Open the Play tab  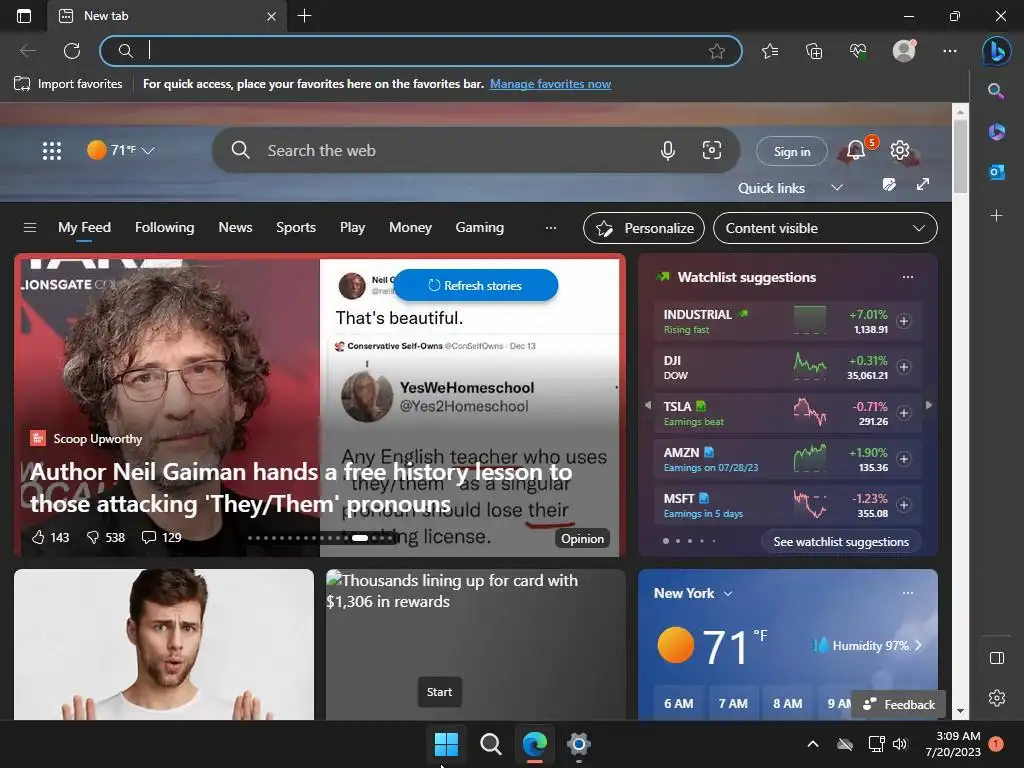352,227
